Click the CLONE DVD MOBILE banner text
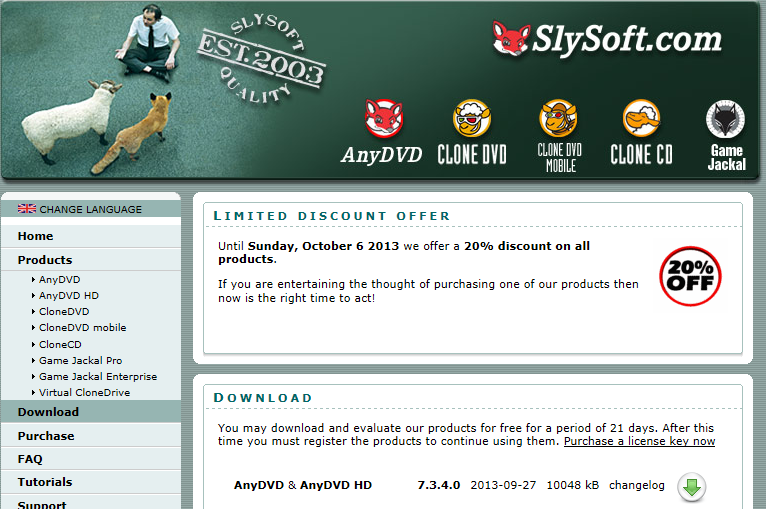Image resolution: width=766 pixels, height=509 pixels. click(x=560, y=157)
